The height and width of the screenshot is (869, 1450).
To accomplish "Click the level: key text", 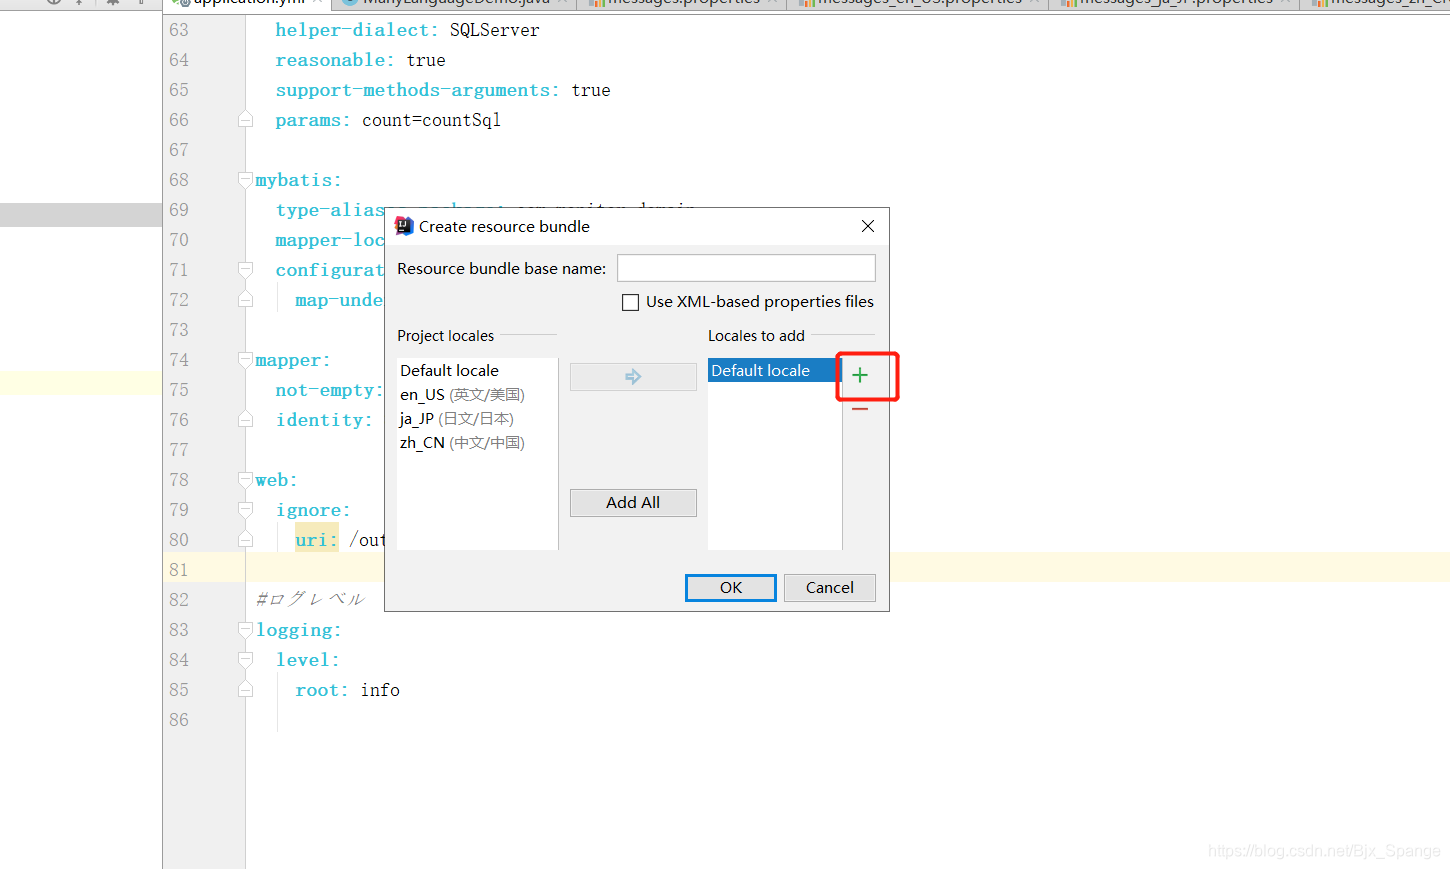I will point(308,660).
